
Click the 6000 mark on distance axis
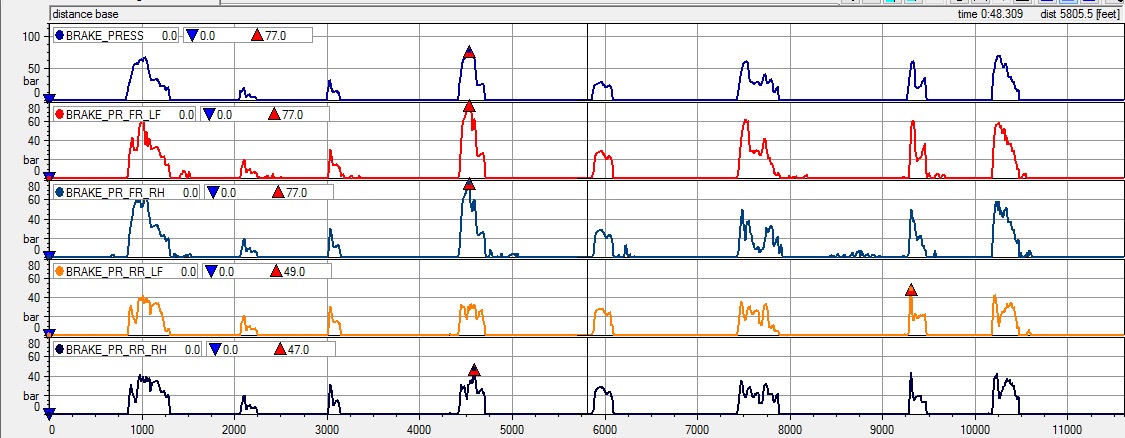point(605,429)
